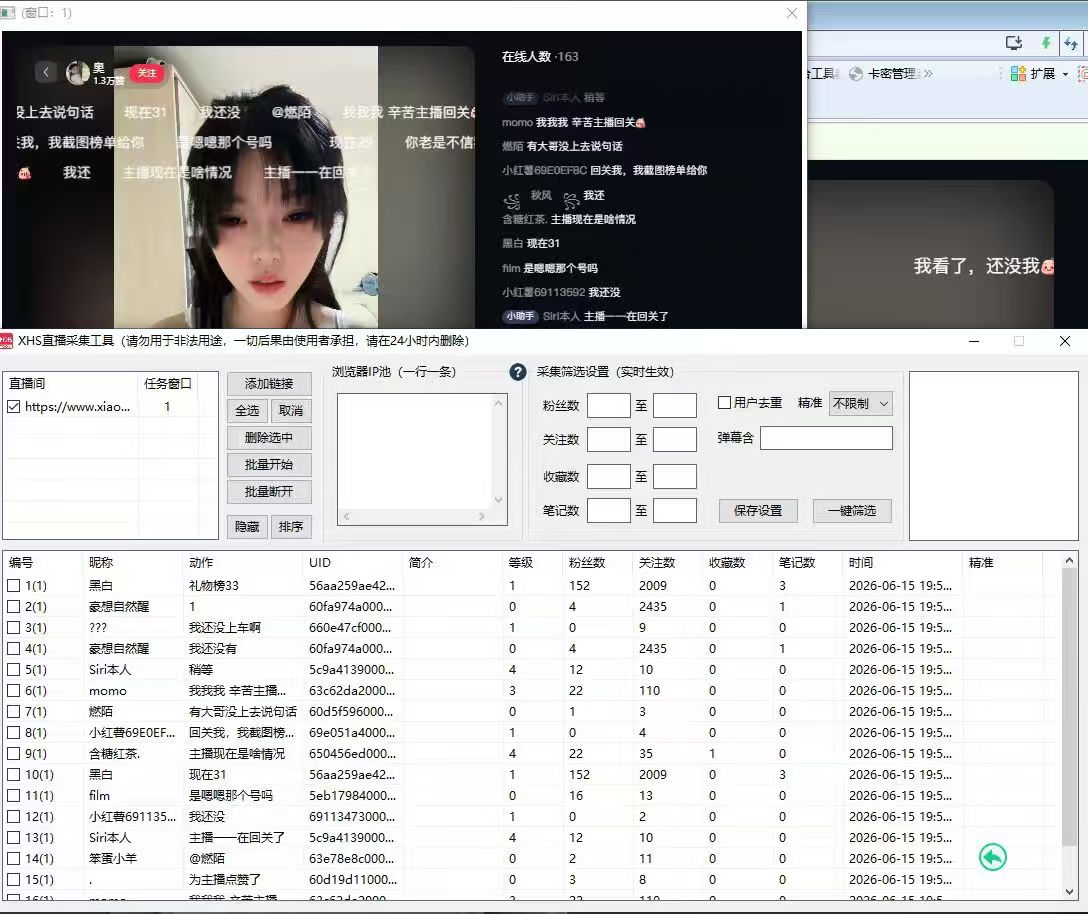Click the IP pool scroll-right arrow

(x=482, y=516)
